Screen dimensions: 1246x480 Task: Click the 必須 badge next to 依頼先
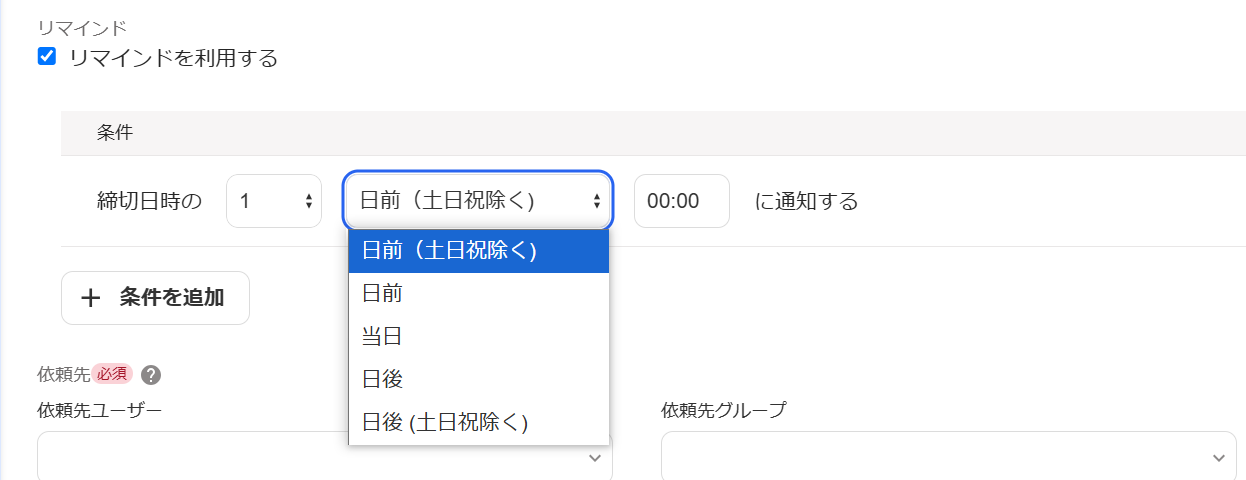click(x=112, y=374)
